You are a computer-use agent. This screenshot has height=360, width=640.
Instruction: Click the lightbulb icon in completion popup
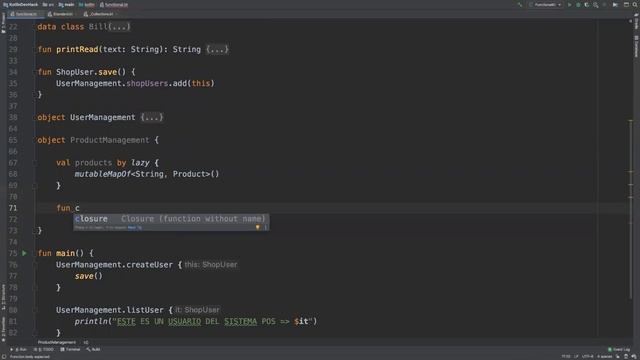pyautogui.click(x=258, y=227)
